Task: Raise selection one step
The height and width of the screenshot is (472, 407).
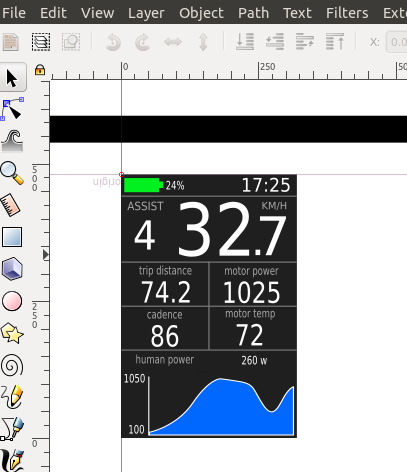Action: 305,42
